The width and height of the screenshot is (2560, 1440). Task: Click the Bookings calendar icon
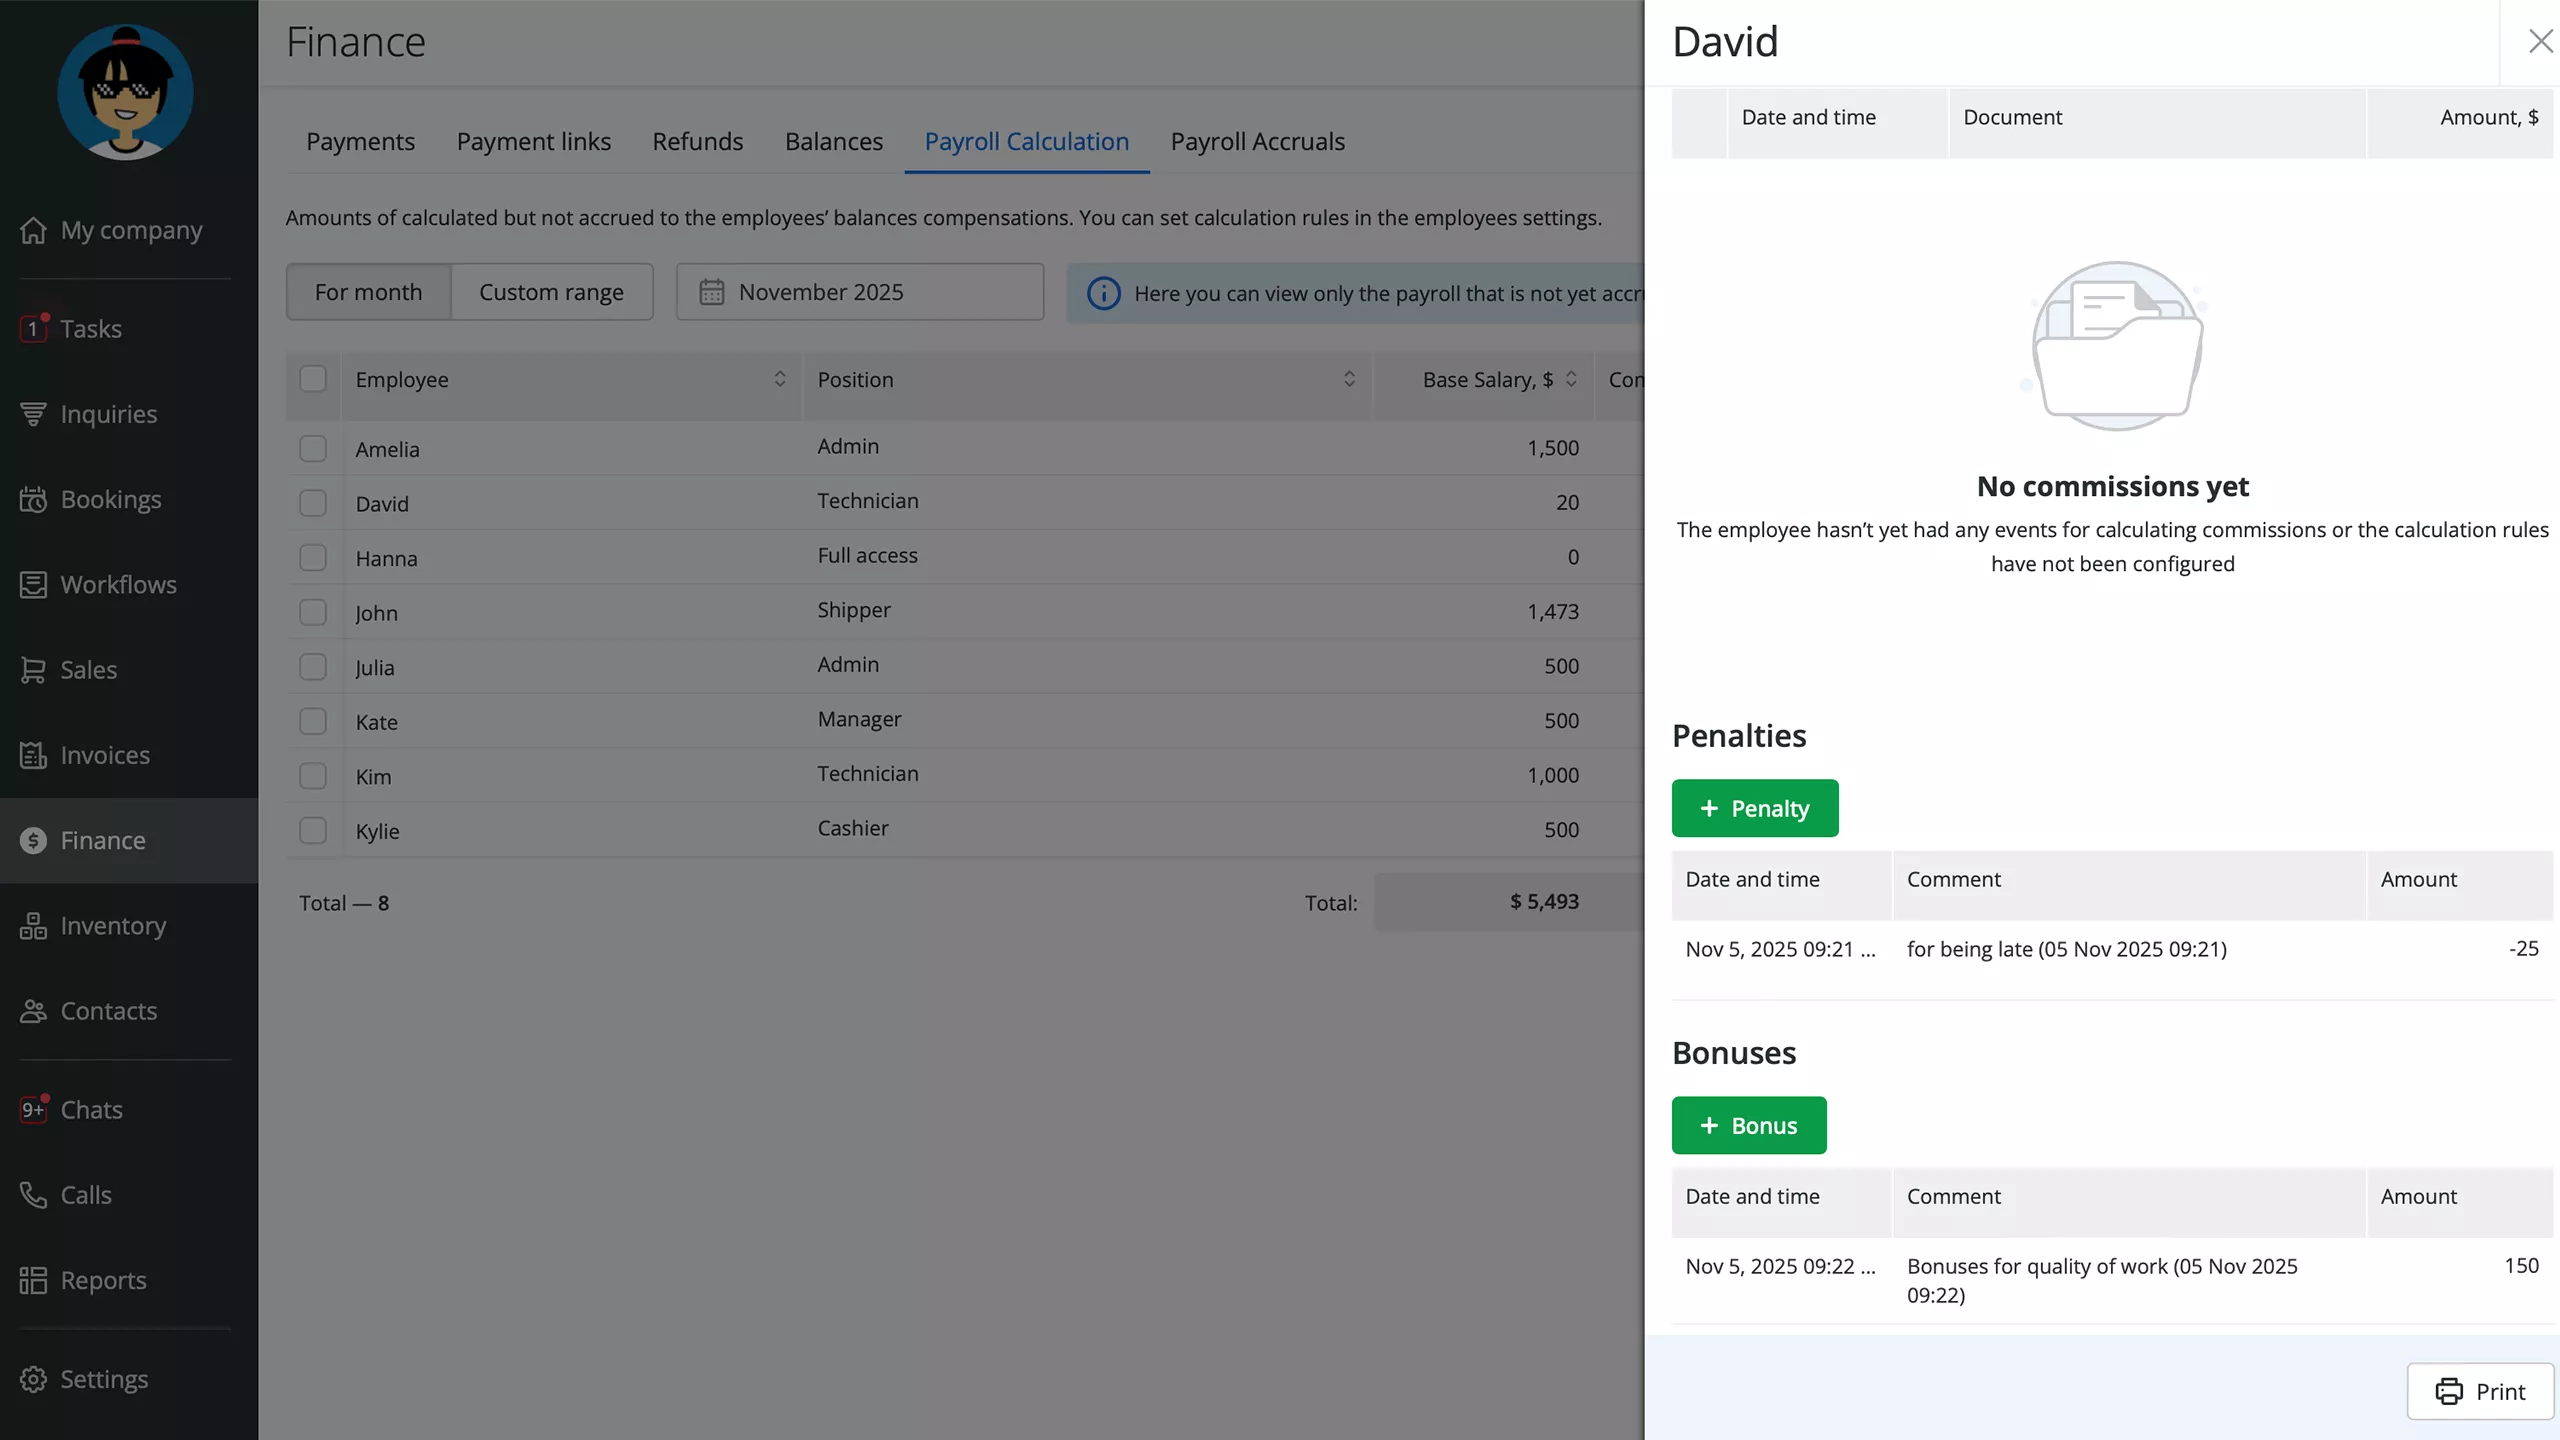coord(33,499)
